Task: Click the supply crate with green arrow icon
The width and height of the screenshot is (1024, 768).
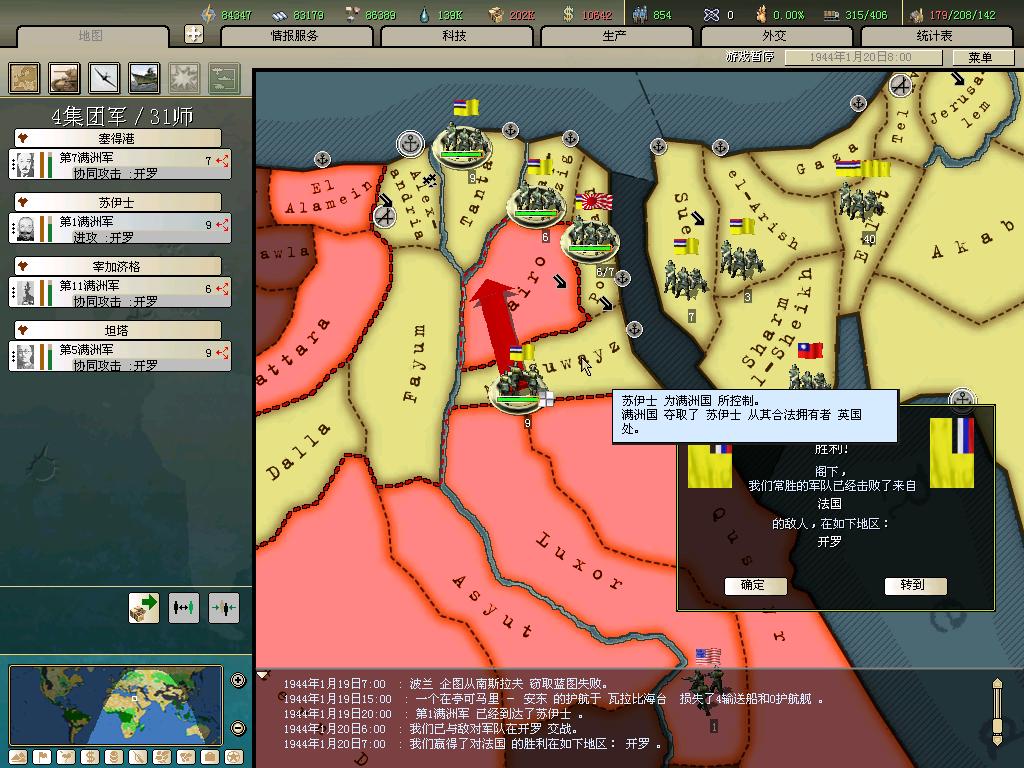Action: point(144,608)
